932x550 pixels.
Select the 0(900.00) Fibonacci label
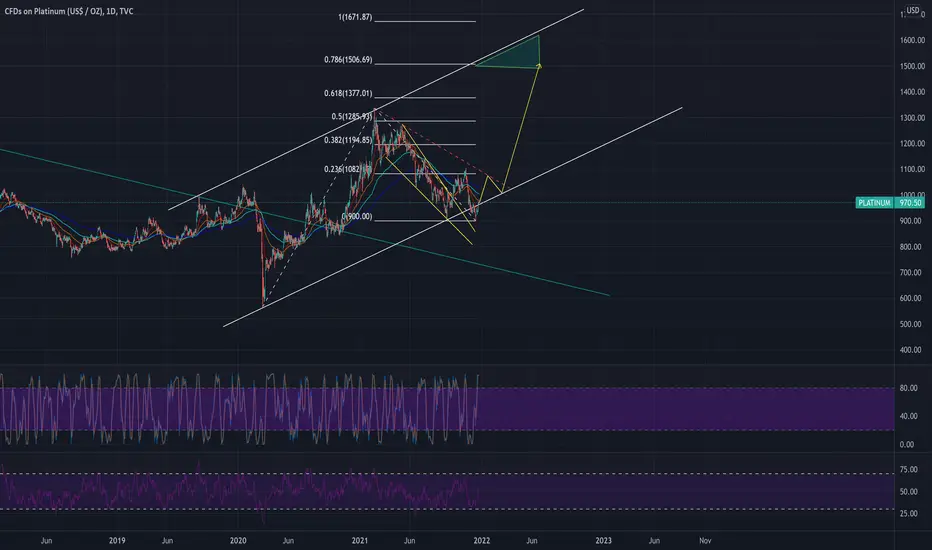click(357, 216)
